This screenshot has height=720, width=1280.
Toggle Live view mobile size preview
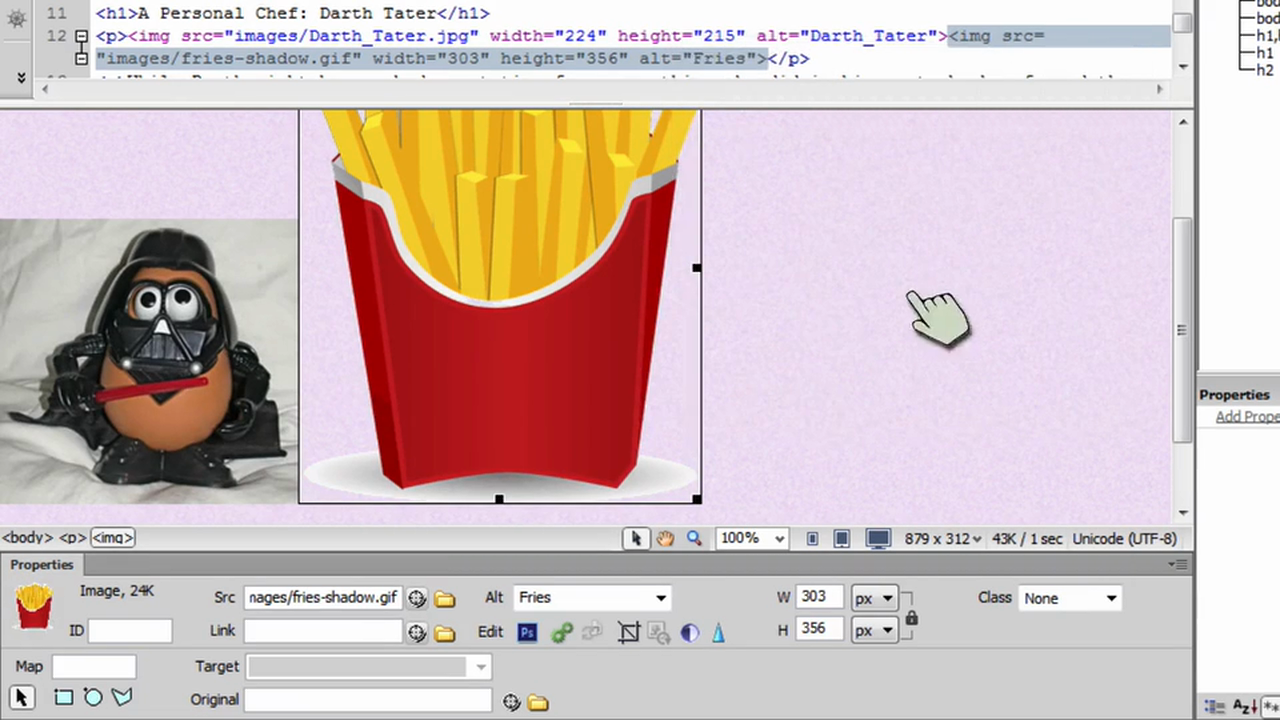(x=812, y=538)
